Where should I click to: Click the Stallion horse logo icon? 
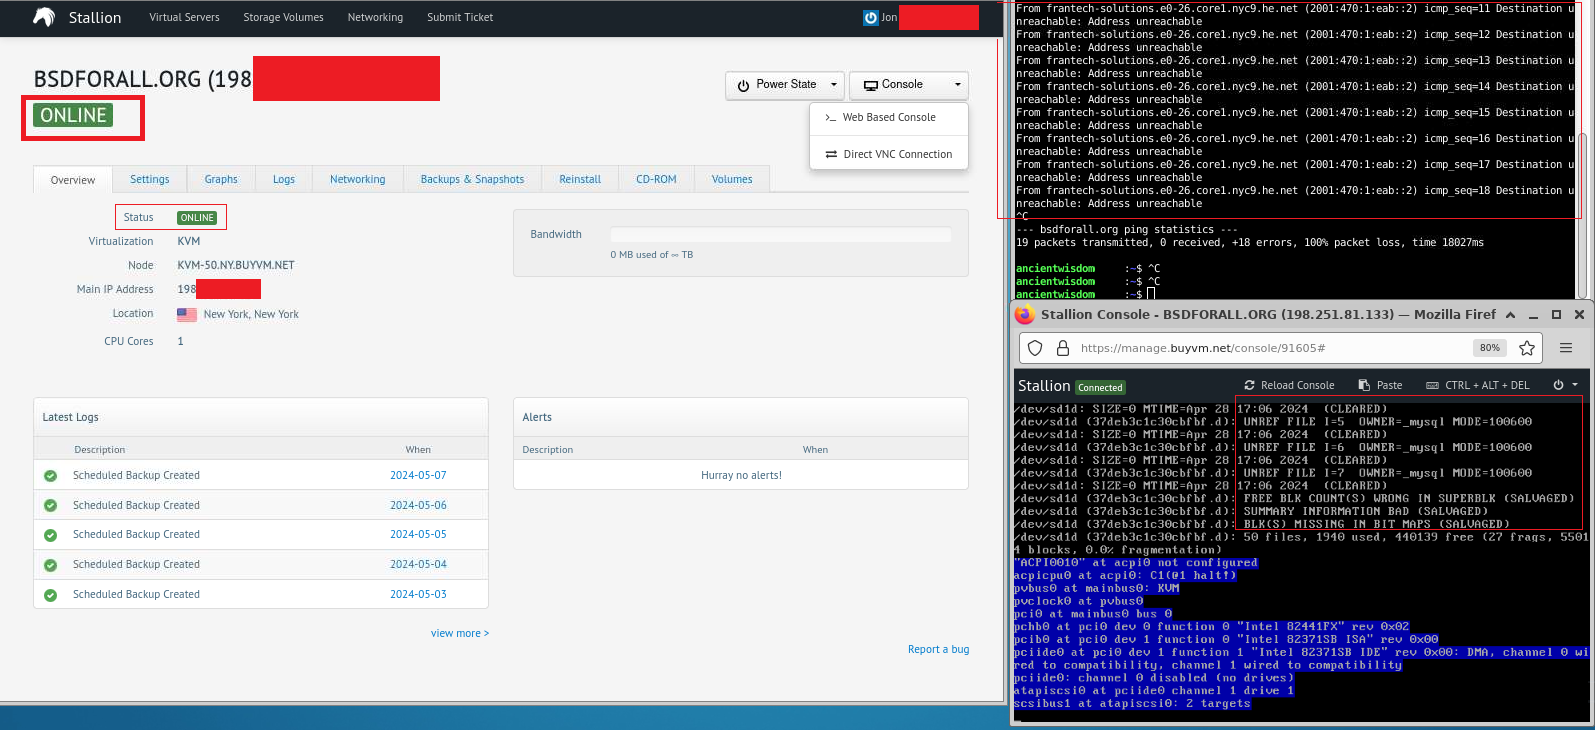tap(44, 17)
